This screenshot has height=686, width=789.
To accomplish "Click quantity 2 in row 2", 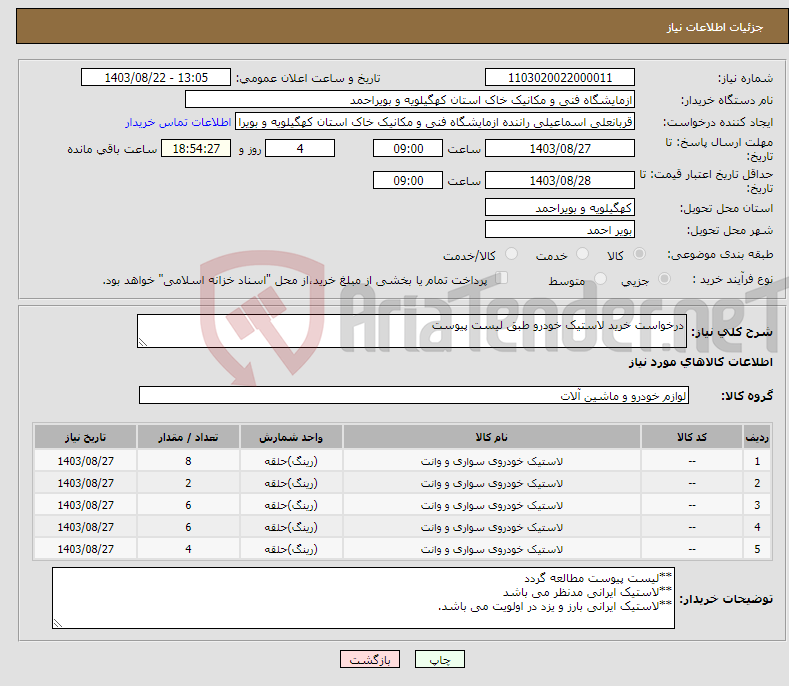I will (188, 483).
